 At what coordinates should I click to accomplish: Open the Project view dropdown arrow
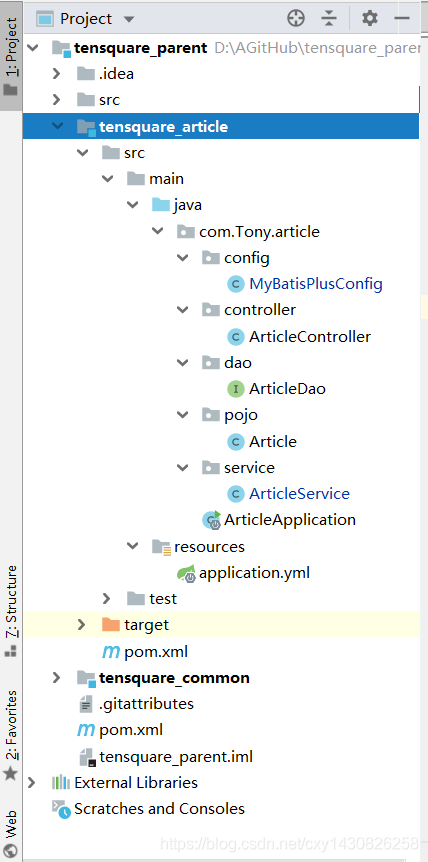[129, 20]
